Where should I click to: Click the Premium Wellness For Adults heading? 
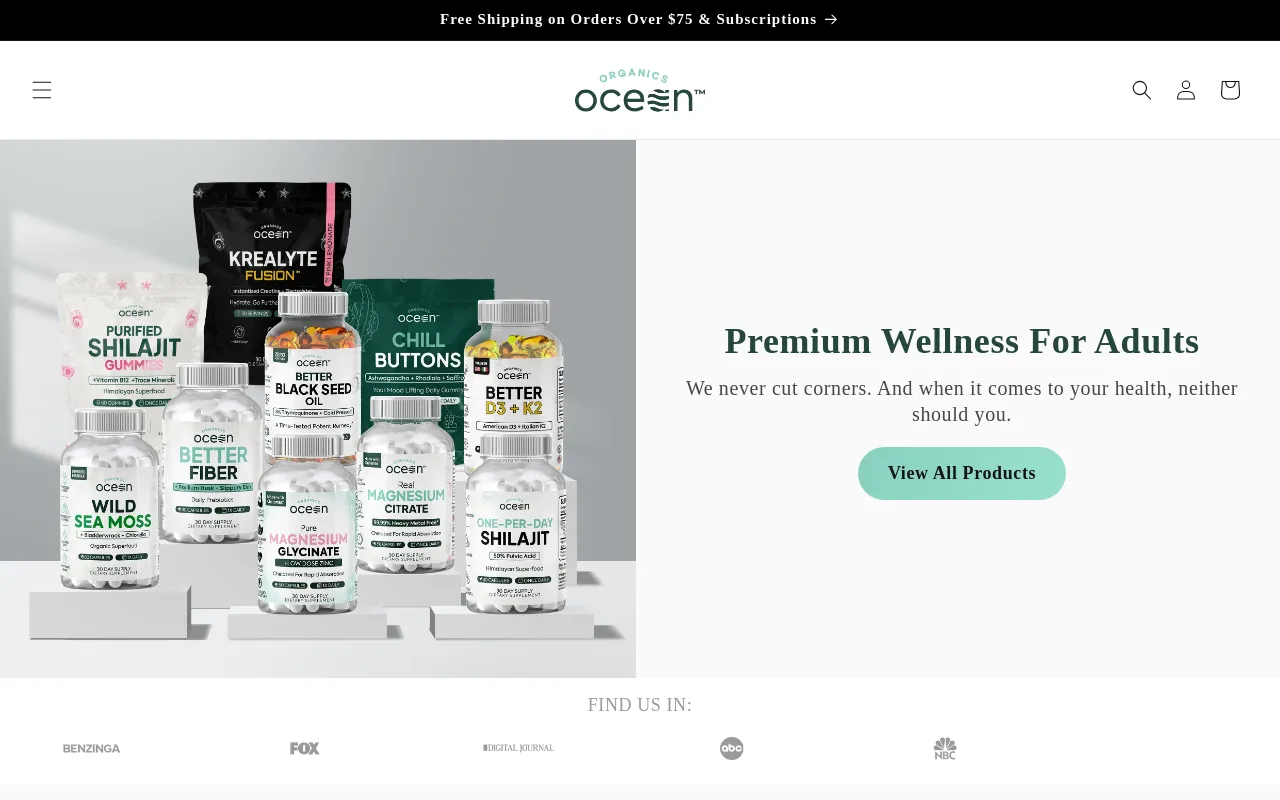[962, 341]
